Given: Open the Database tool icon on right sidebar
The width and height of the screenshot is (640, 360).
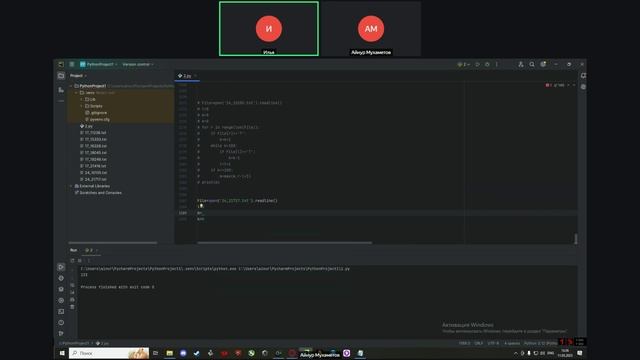Looking at the screenshot, I should click(x=583, y=87).
